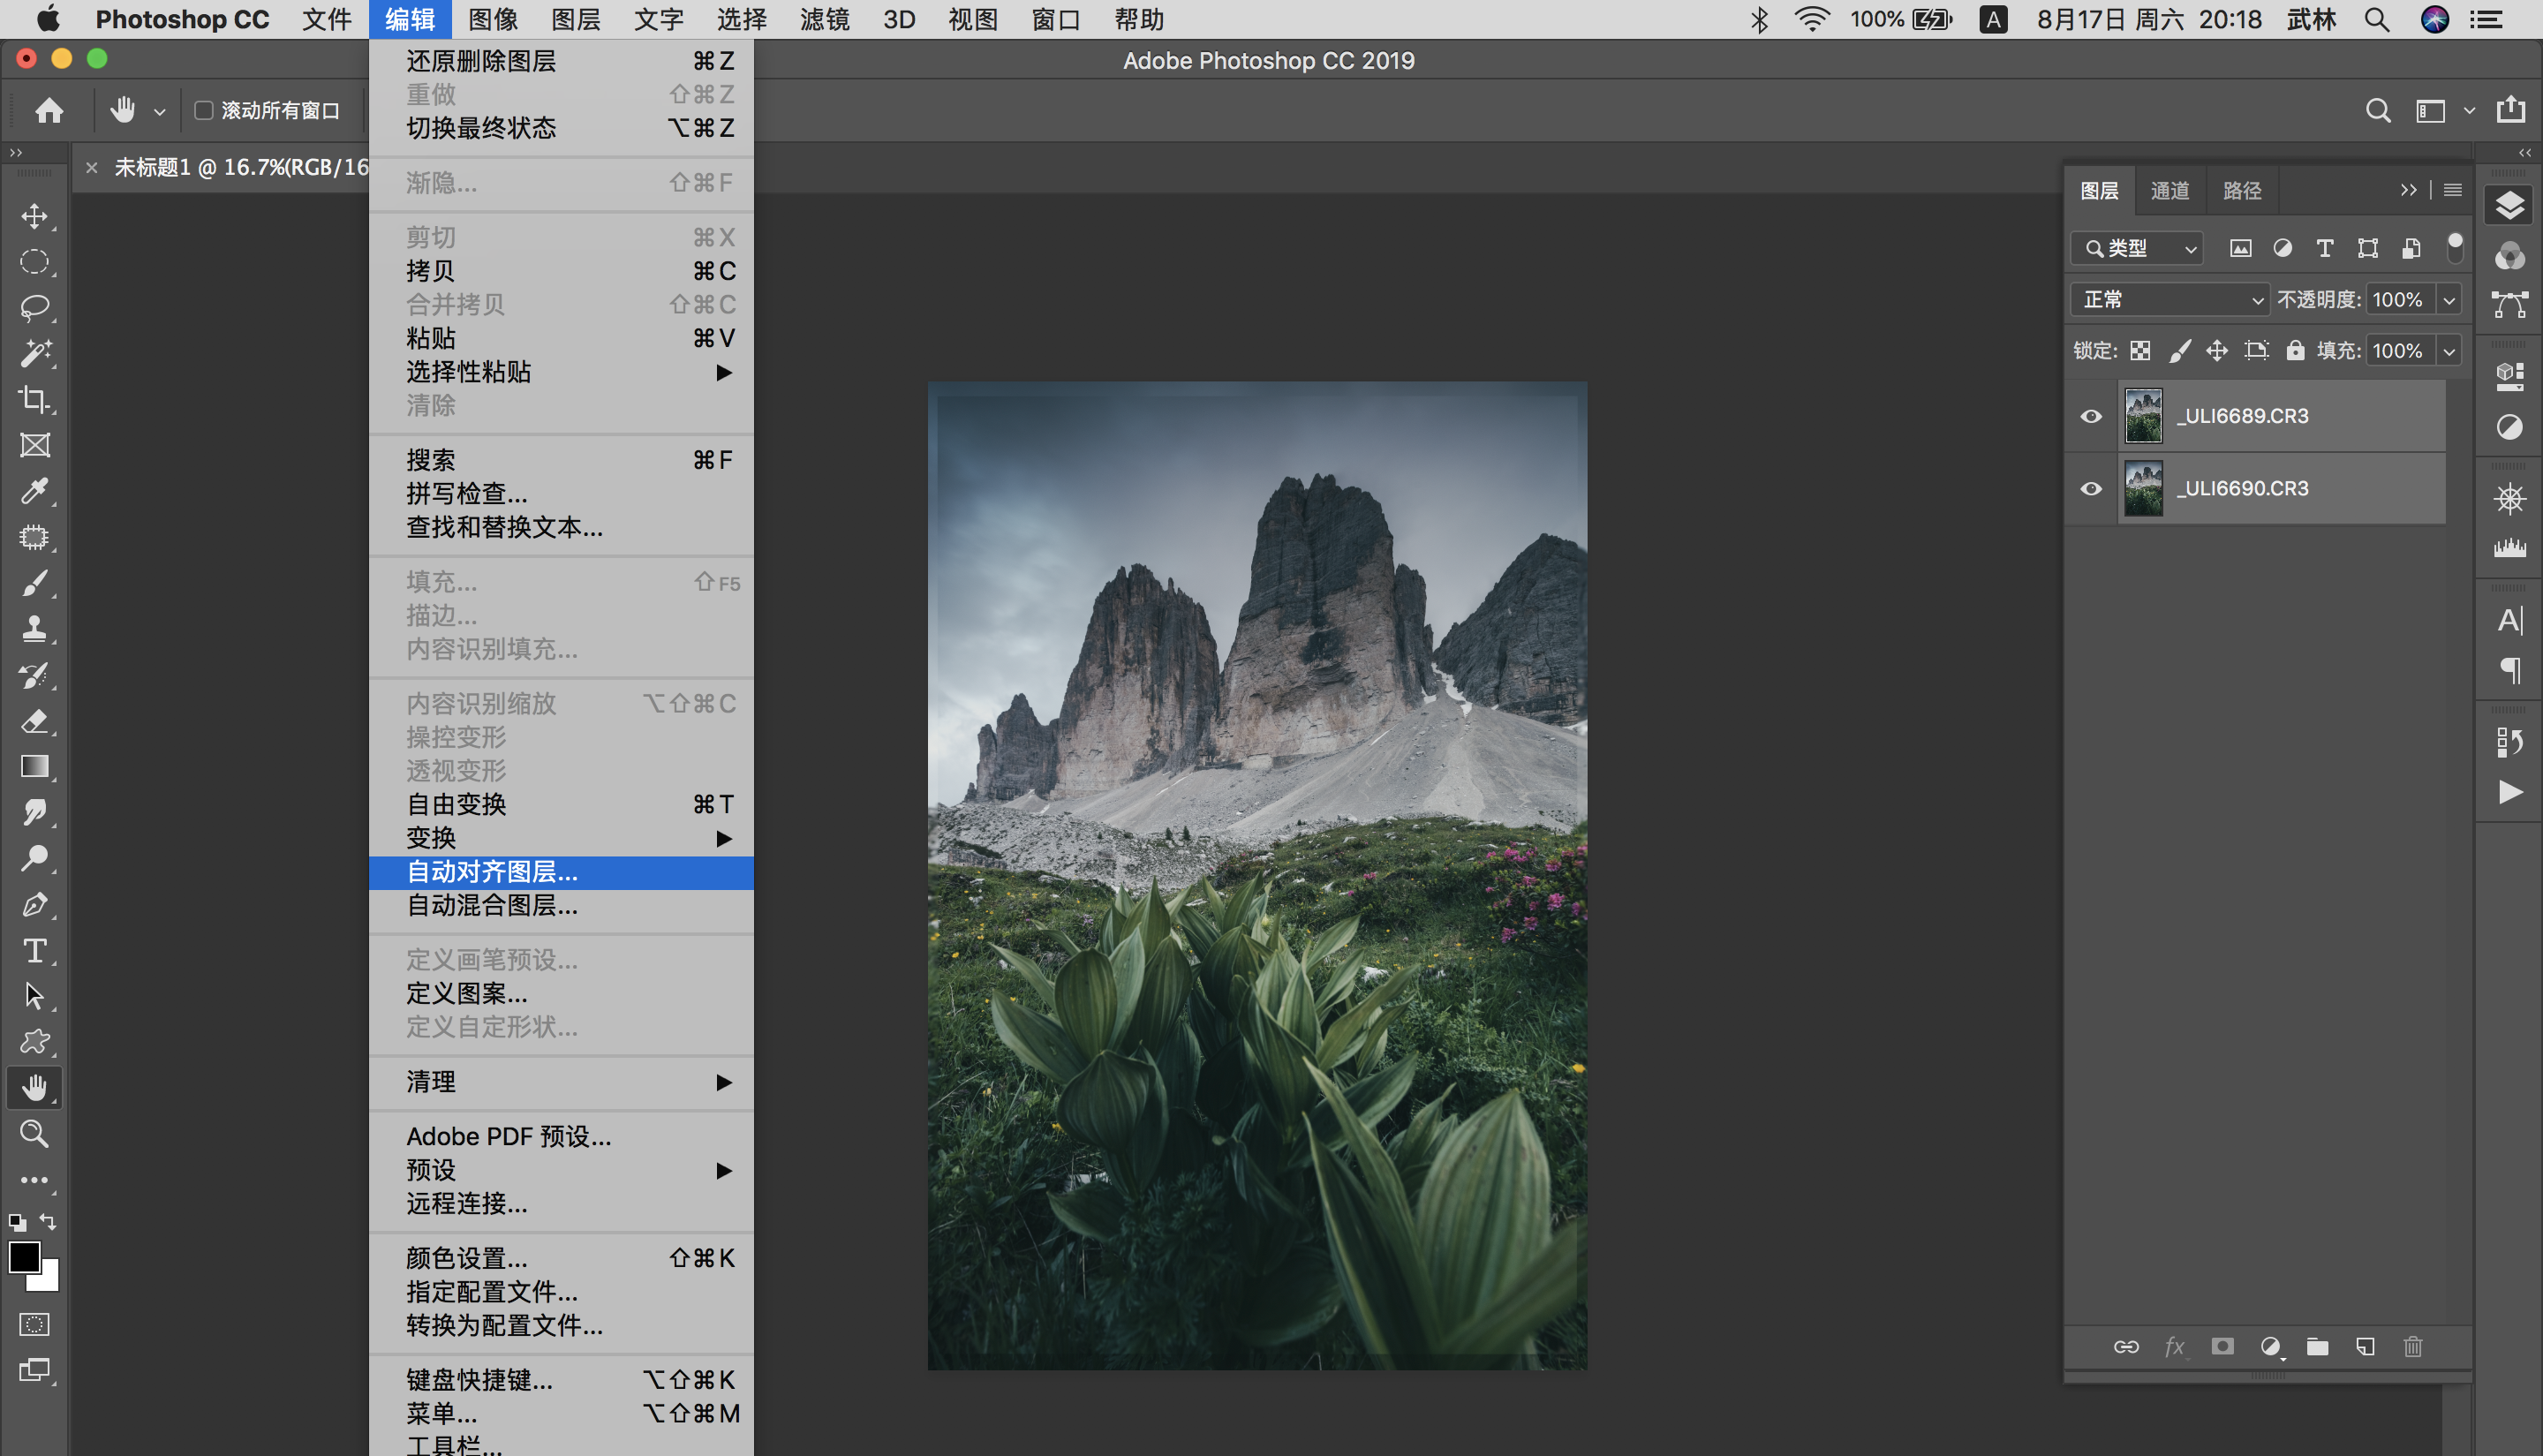Hide the _ULI6689.CR3 layer

coord(2091,416)
